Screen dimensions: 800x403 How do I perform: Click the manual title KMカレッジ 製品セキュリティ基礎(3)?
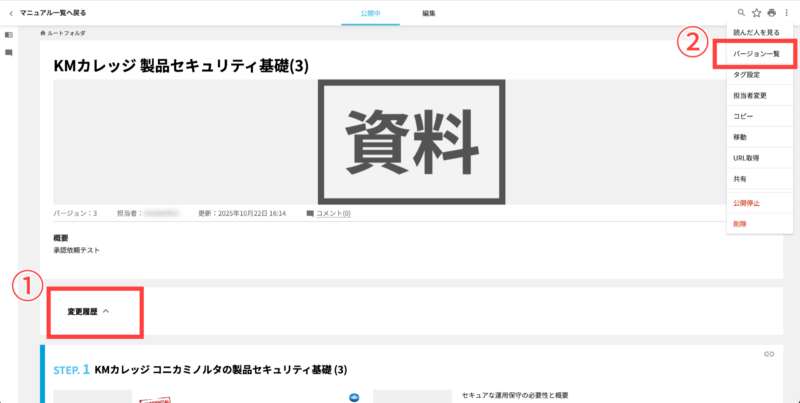tap(181, 66)
